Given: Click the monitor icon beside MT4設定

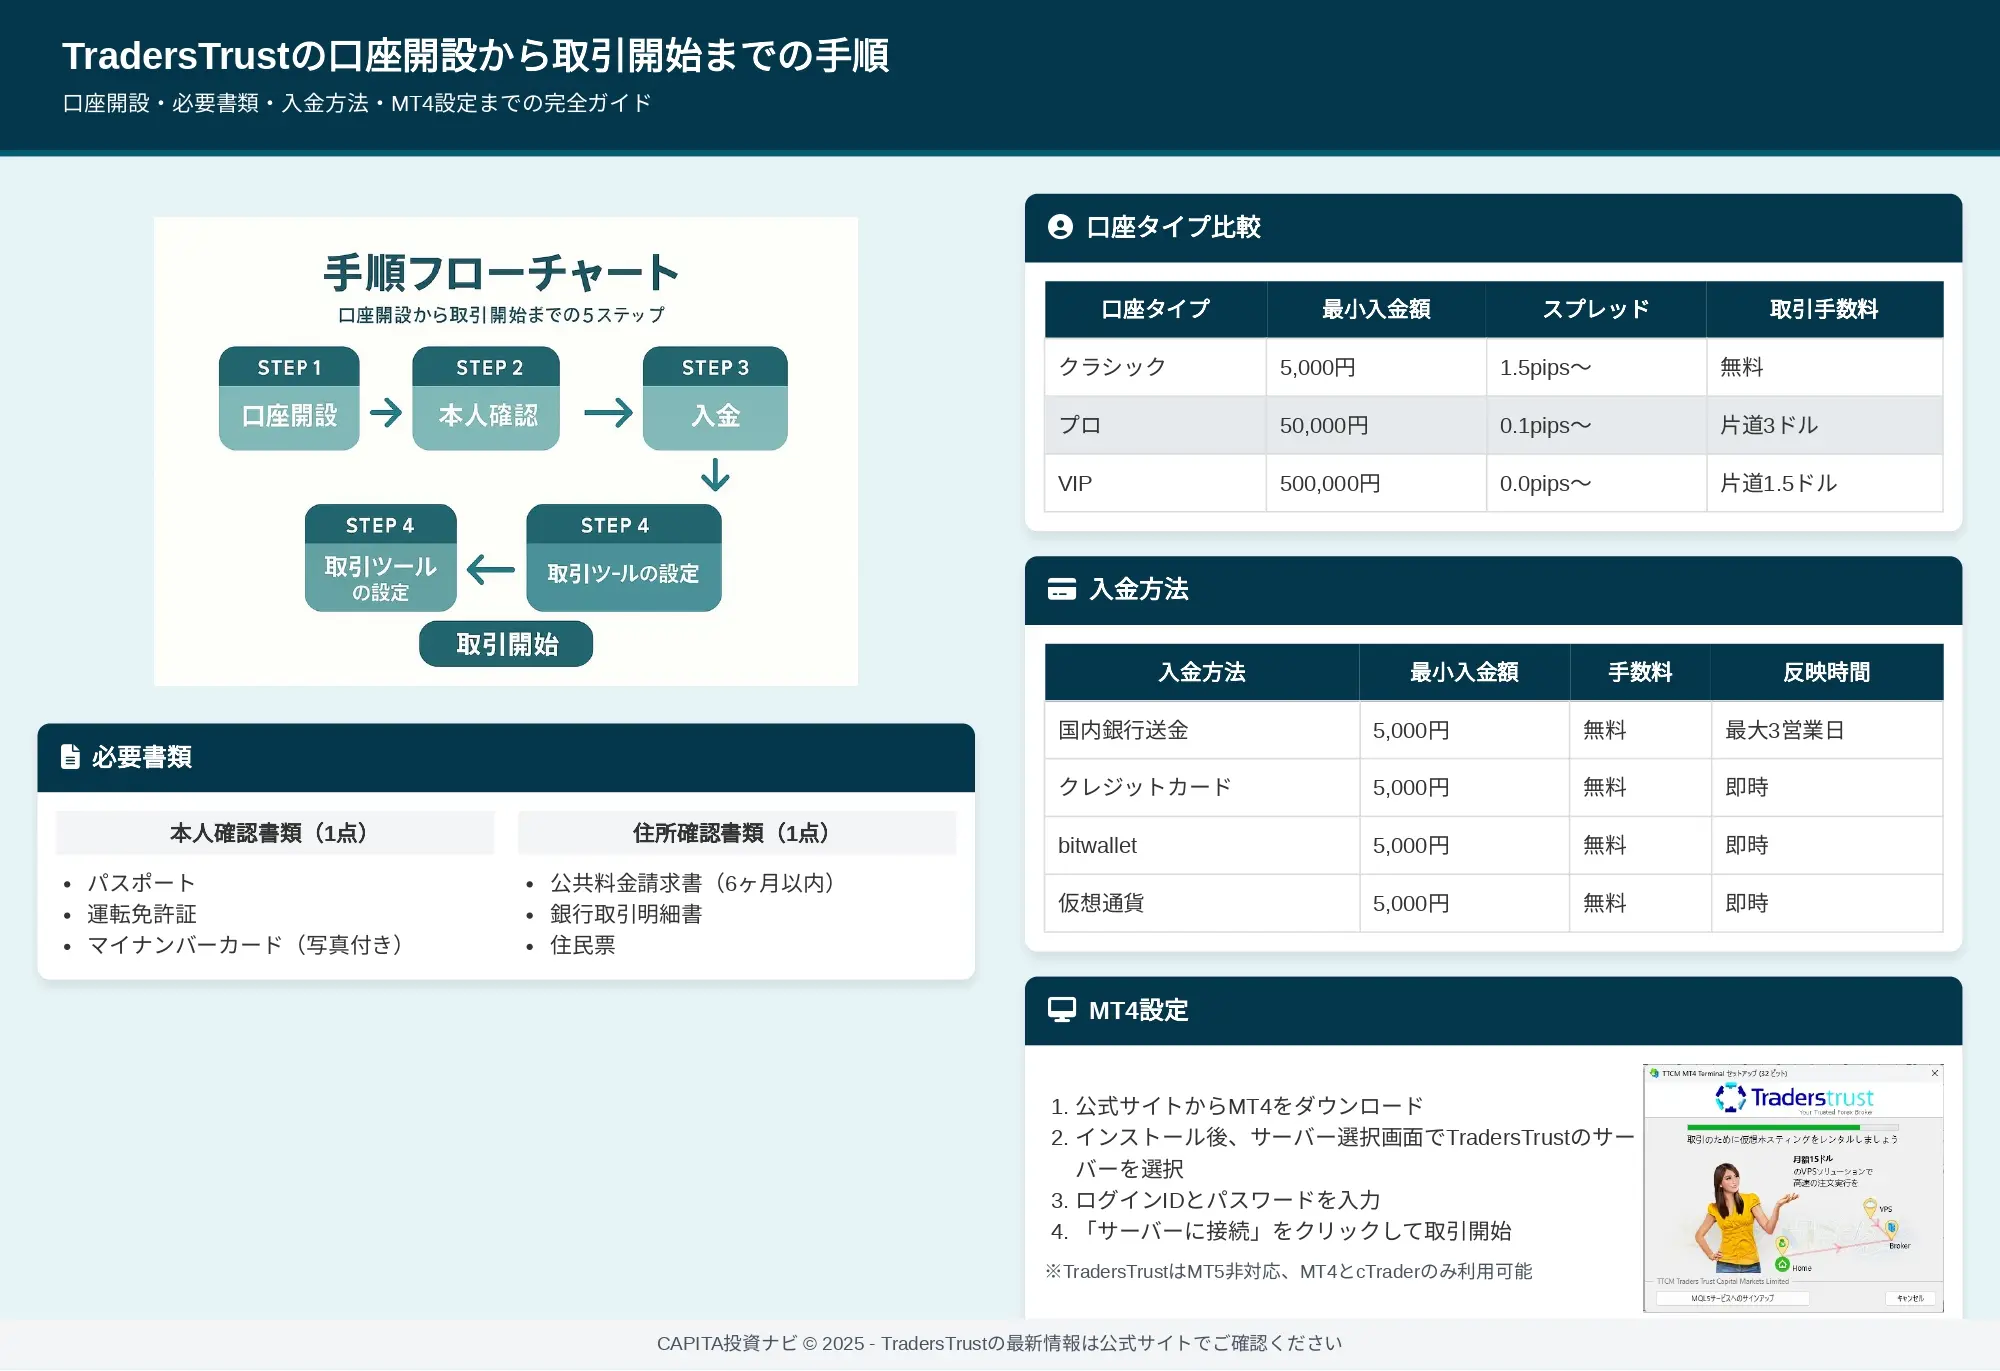Looking at the screenshot, I should pos(1061,1009).
